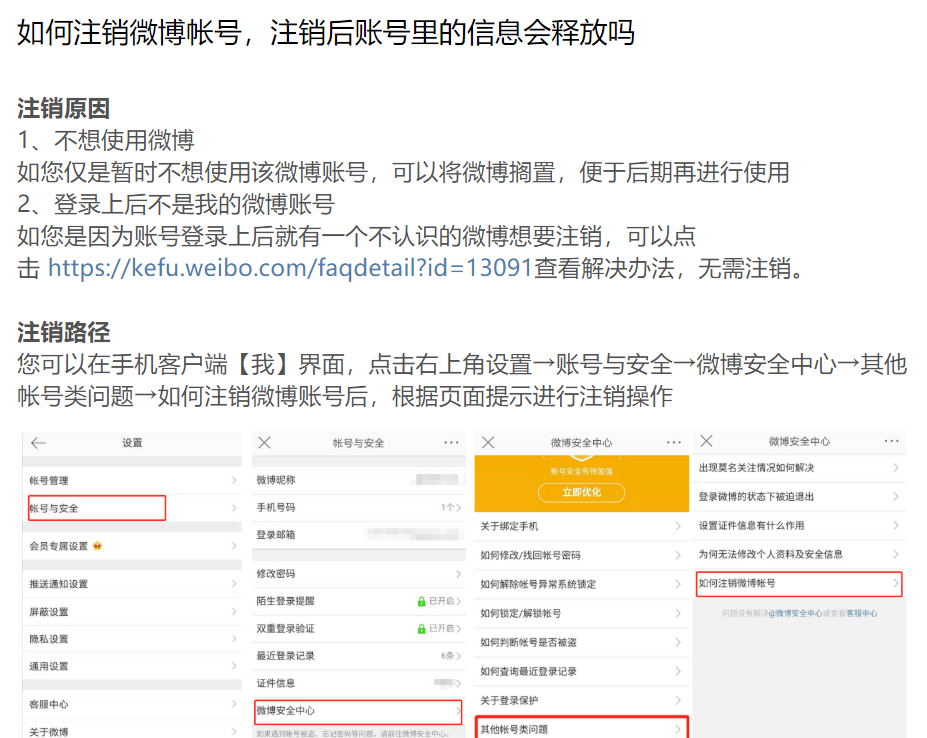927x738 pixels.
Task: Click the 如何修改/找回帐号密码 row
Action: click(582, 555)
